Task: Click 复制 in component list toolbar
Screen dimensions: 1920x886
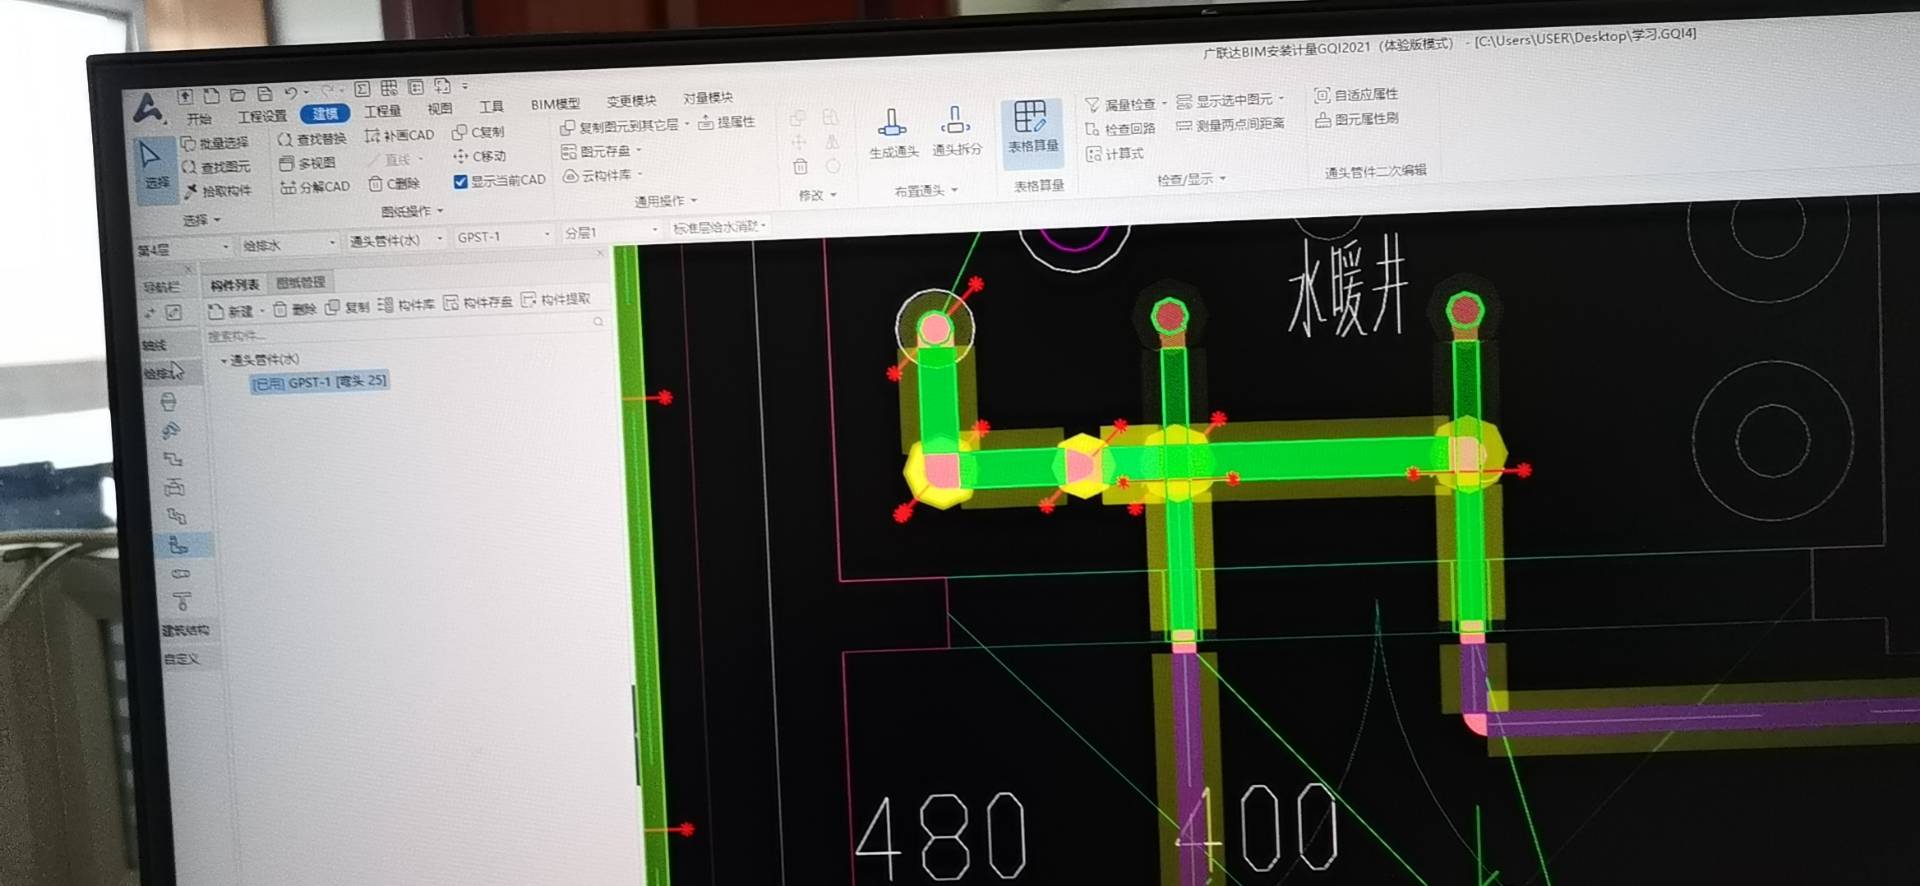Action: pyautogui.click(x=348, y=306)
